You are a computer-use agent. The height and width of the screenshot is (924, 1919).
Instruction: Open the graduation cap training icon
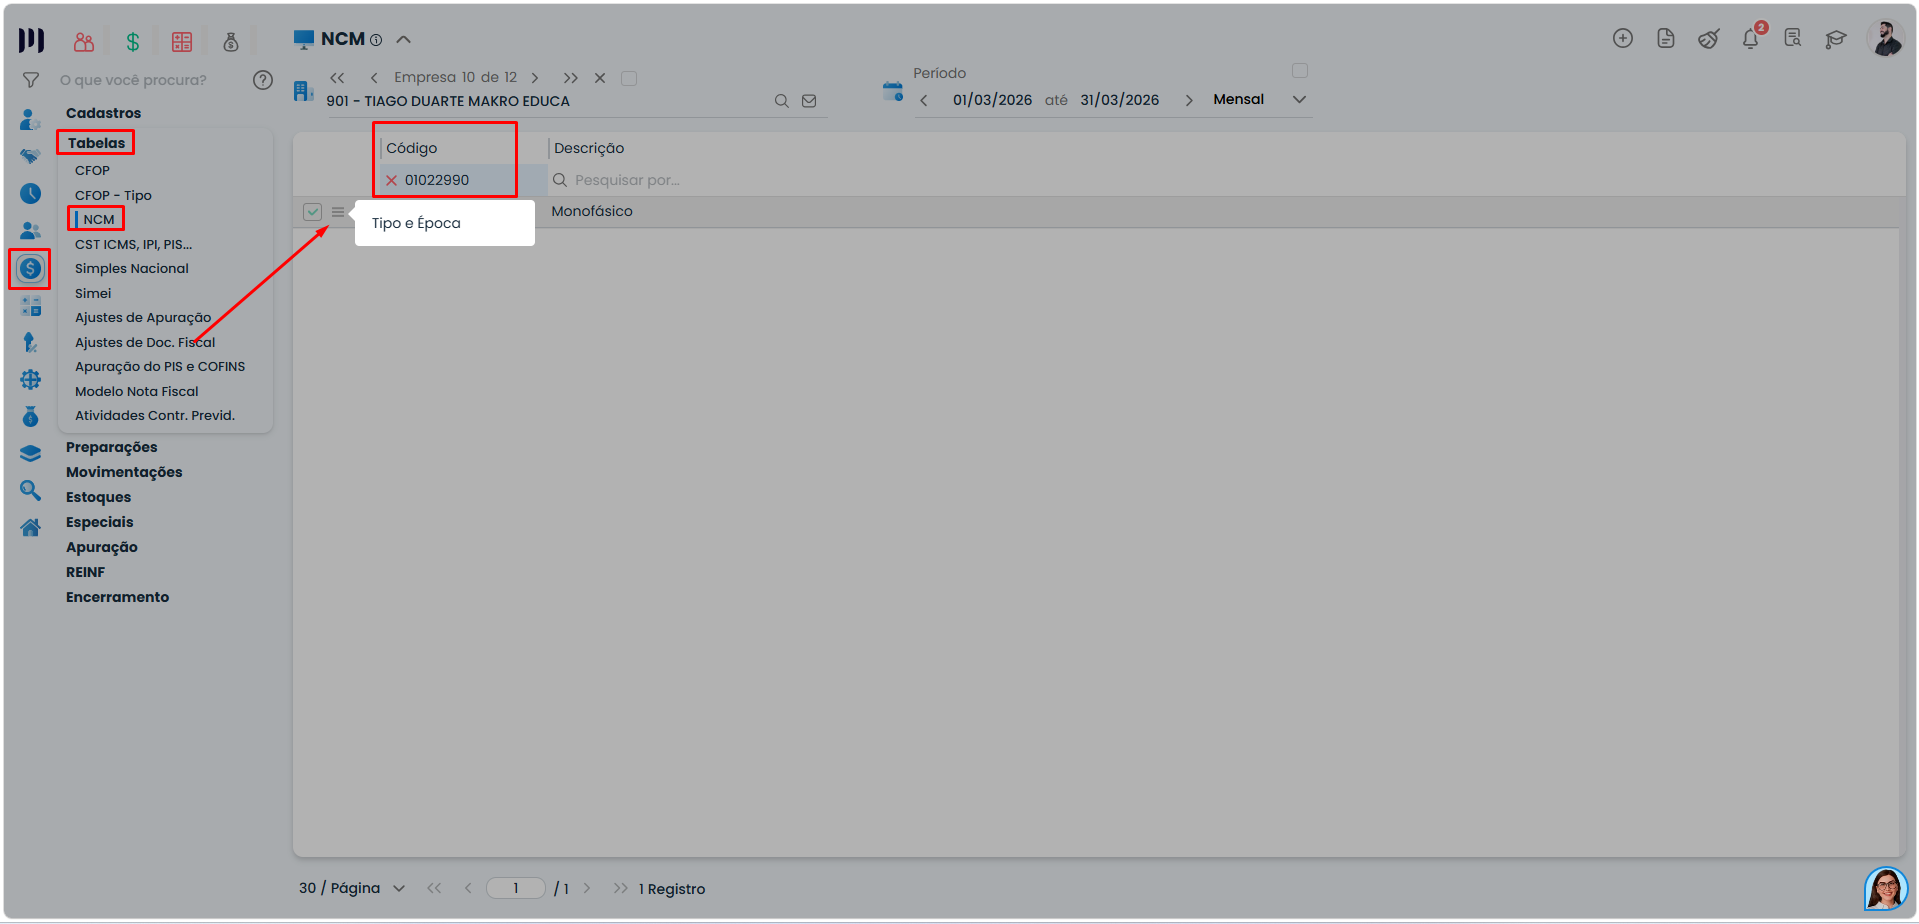[x=1836, y=39]
